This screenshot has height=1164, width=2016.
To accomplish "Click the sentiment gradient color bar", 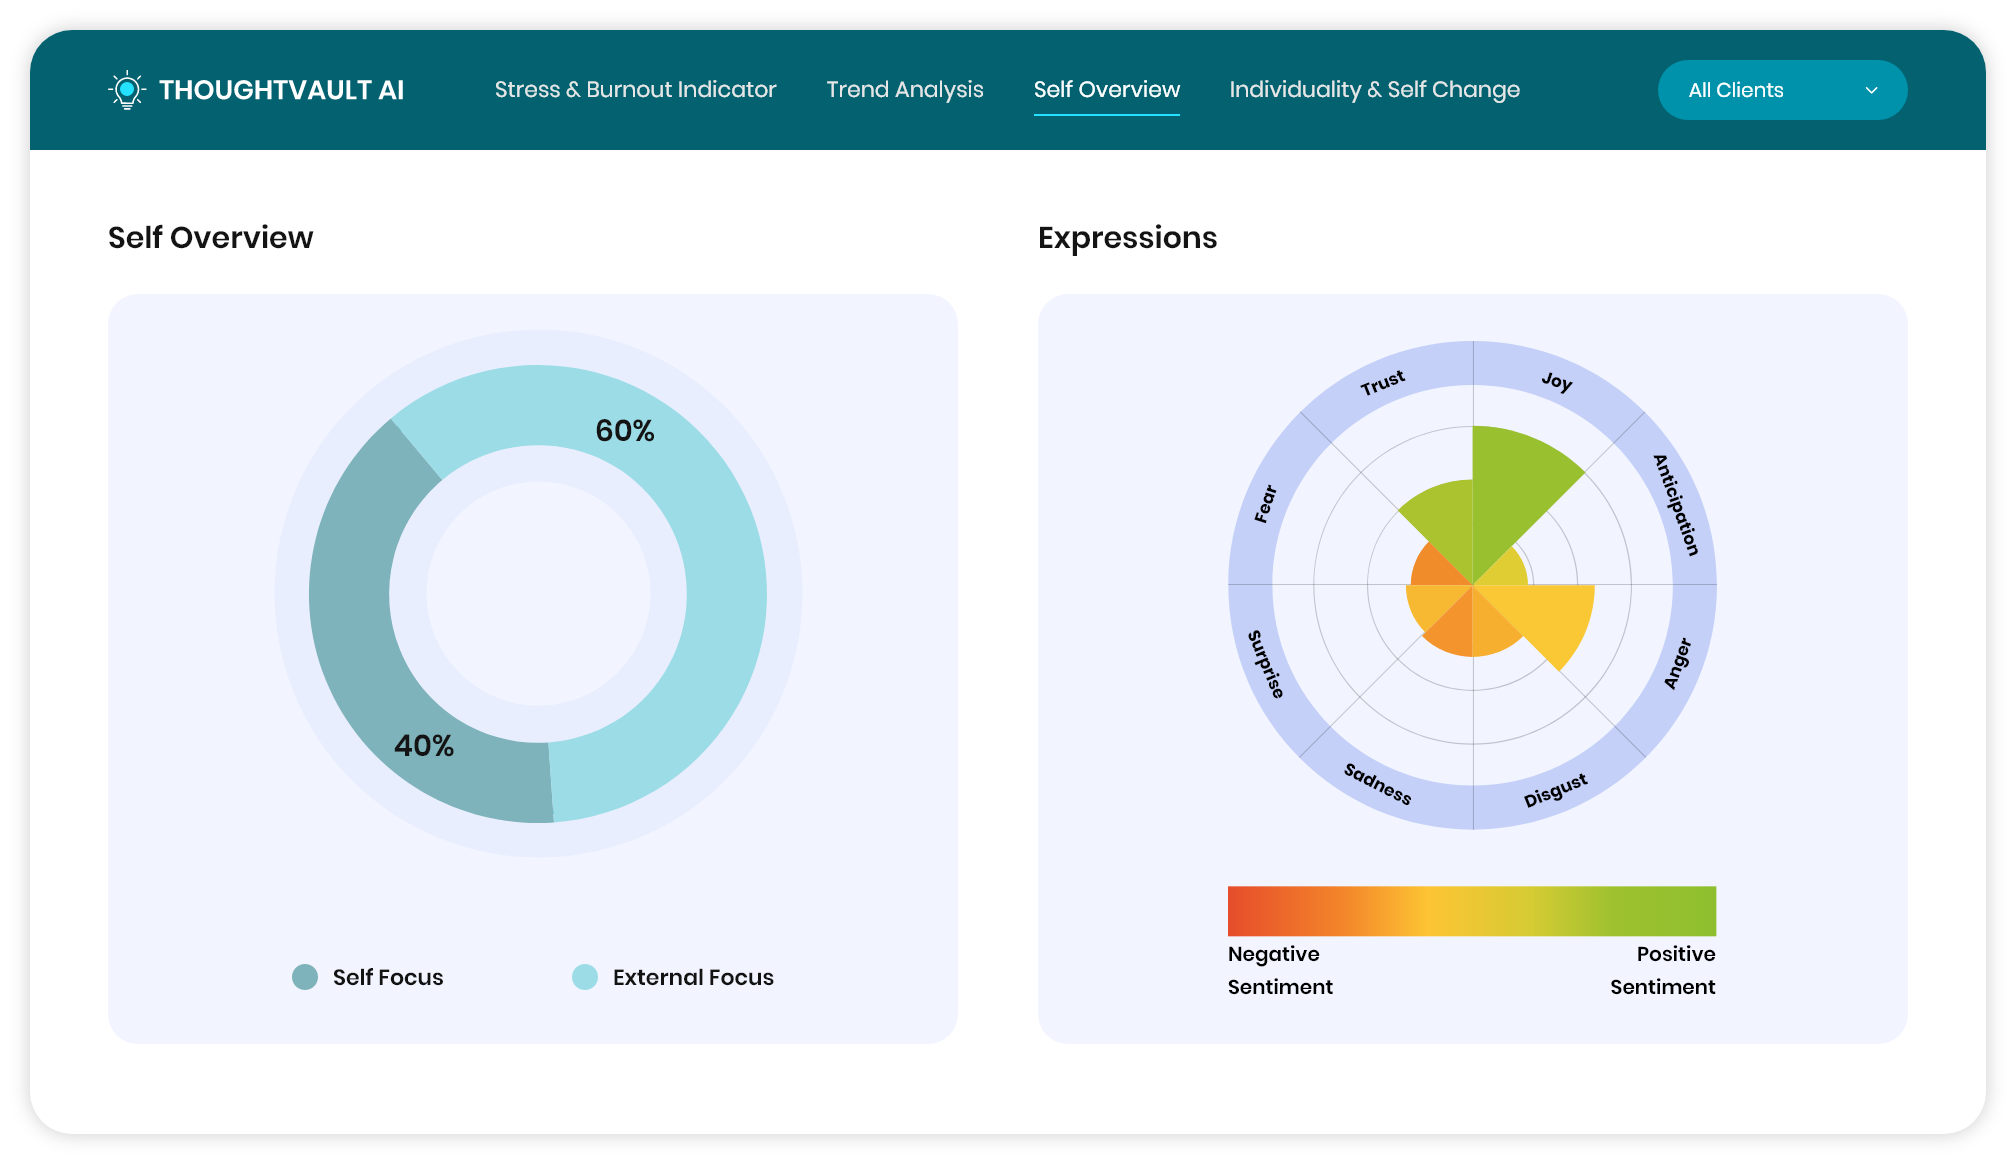I will coord(1471,911).
